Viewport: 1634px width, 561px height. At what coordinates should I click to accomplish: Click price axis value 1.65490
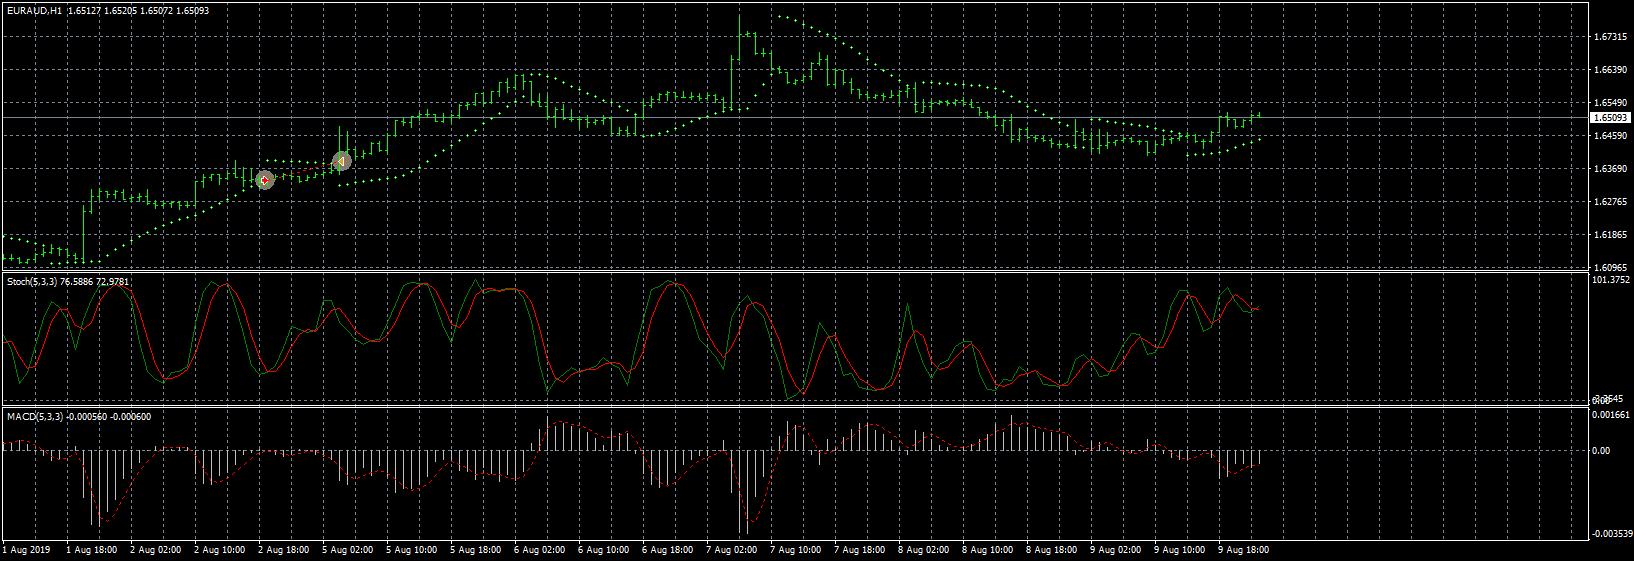1609,103
